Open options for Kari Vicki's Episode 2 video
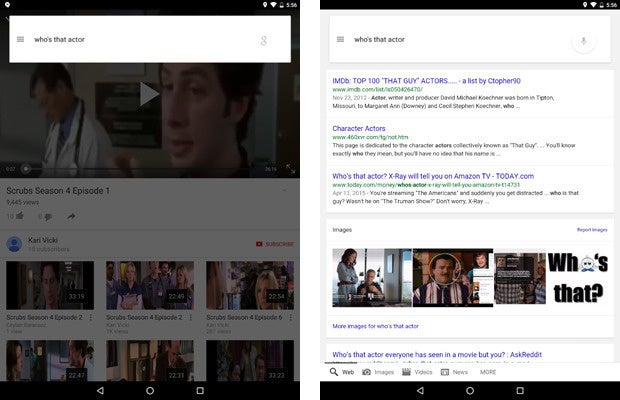The image size is (620, 400). pyautogui.click(x=191, y=317)
